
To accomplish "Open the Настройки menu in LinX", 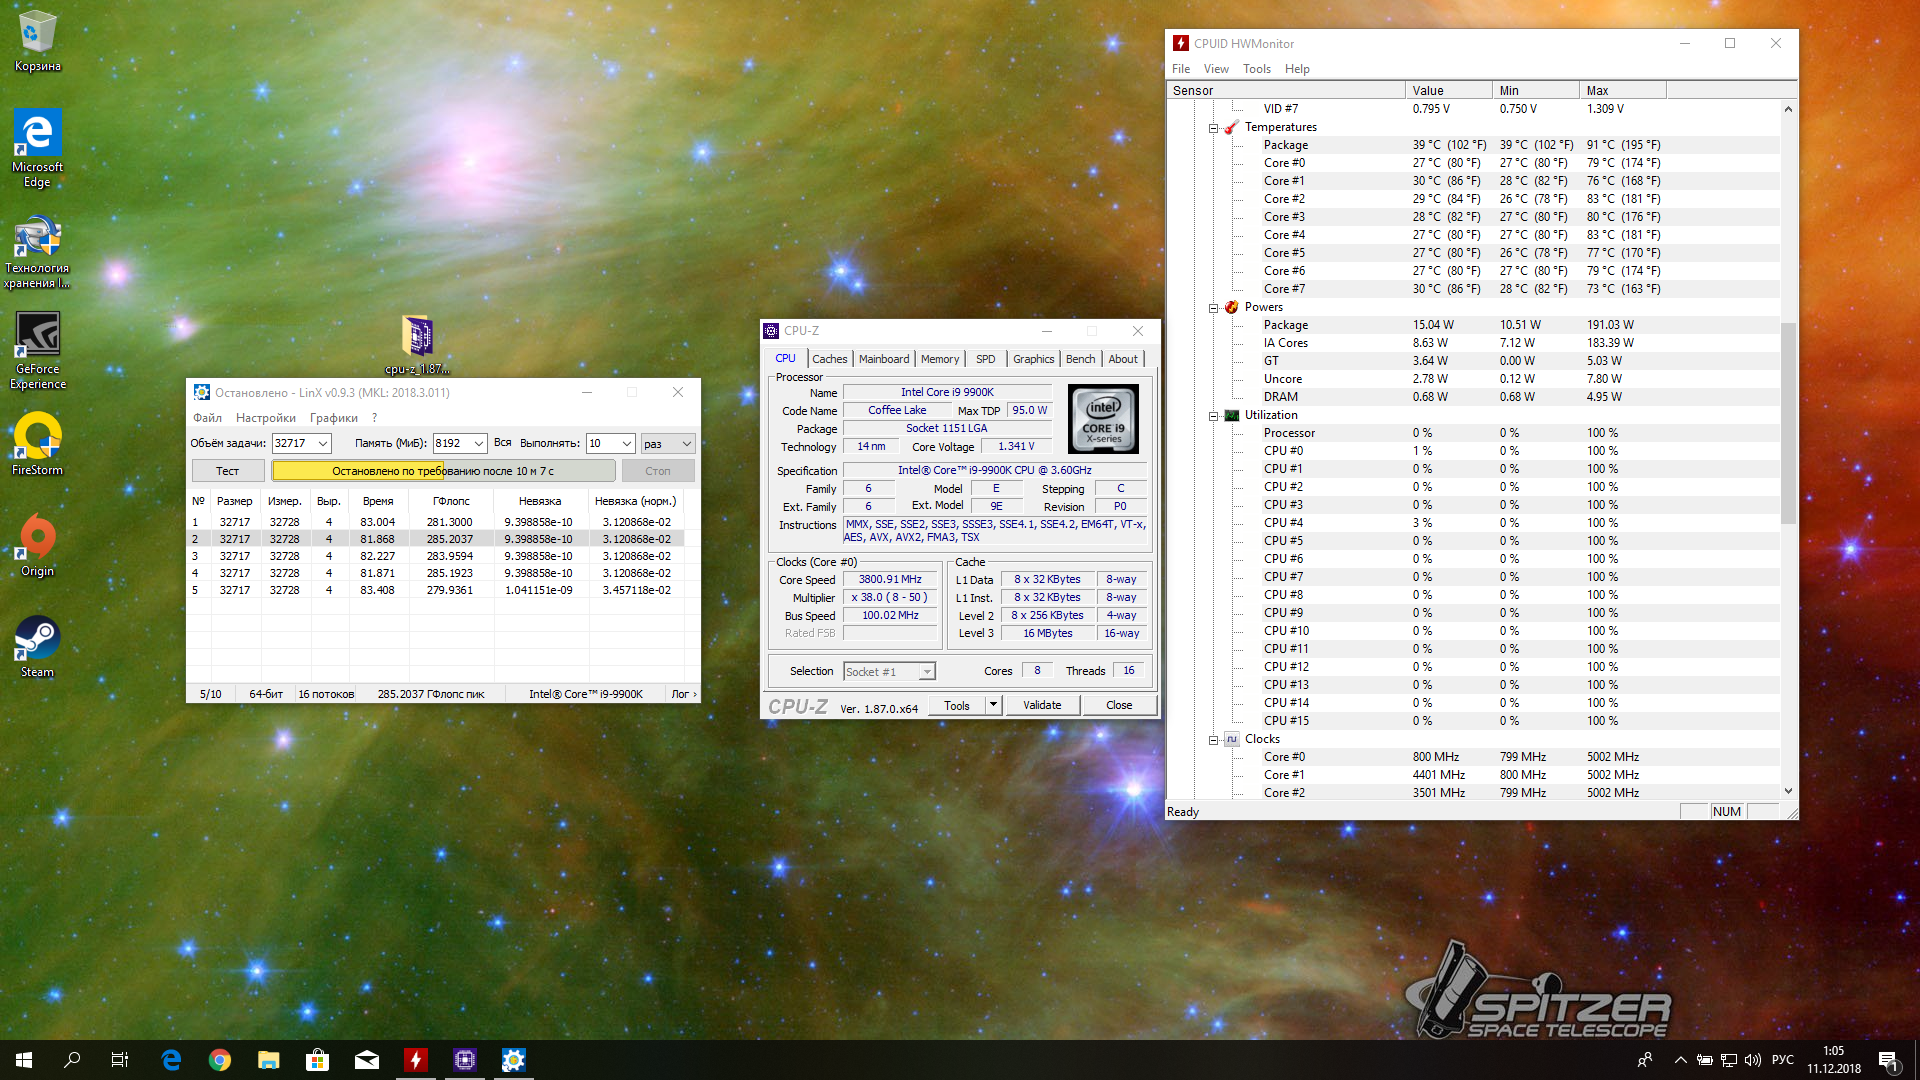I will tap(265, 418).
